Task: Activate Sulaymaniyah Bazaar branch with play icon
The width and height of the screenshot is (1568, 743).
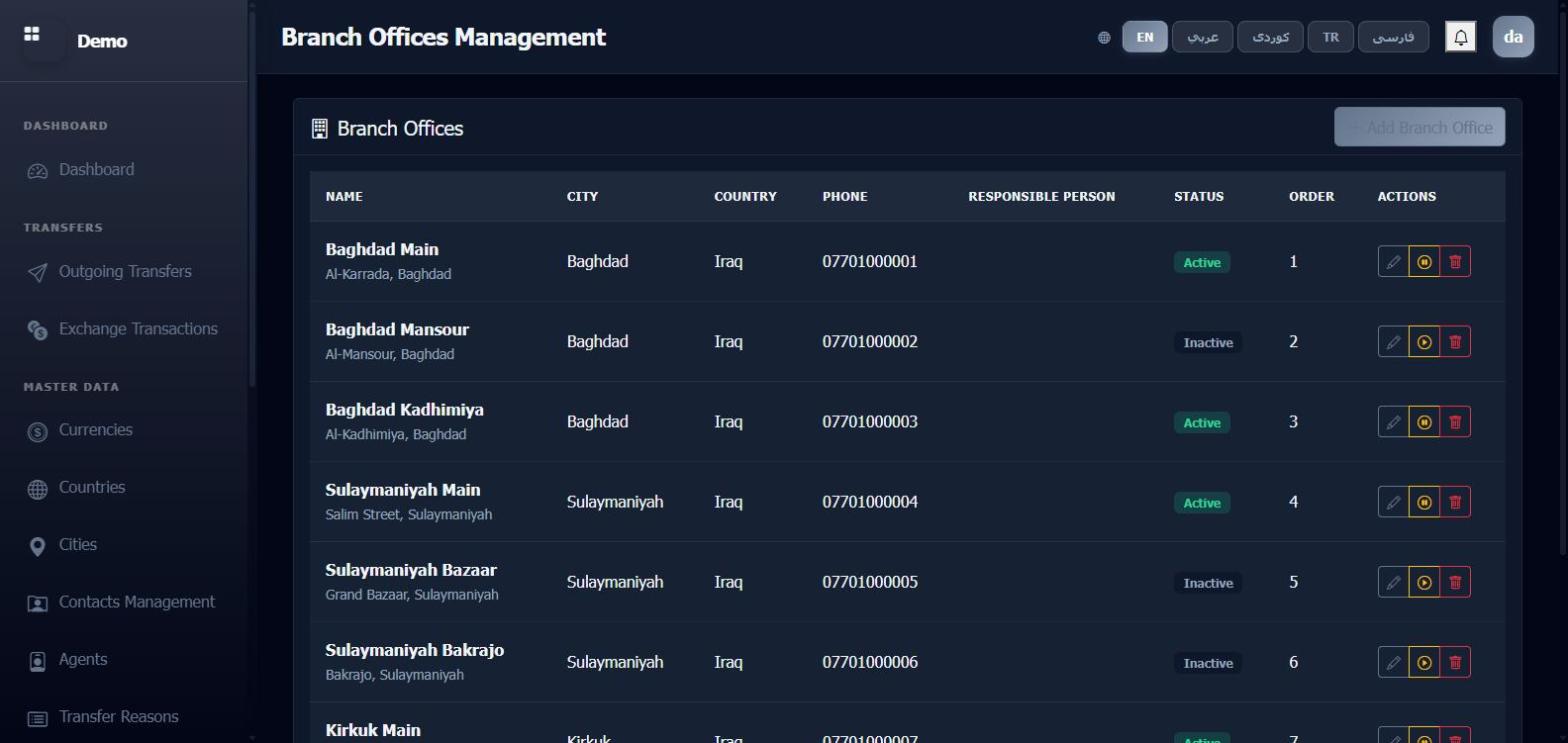Action: click(x=1424, y=582)
